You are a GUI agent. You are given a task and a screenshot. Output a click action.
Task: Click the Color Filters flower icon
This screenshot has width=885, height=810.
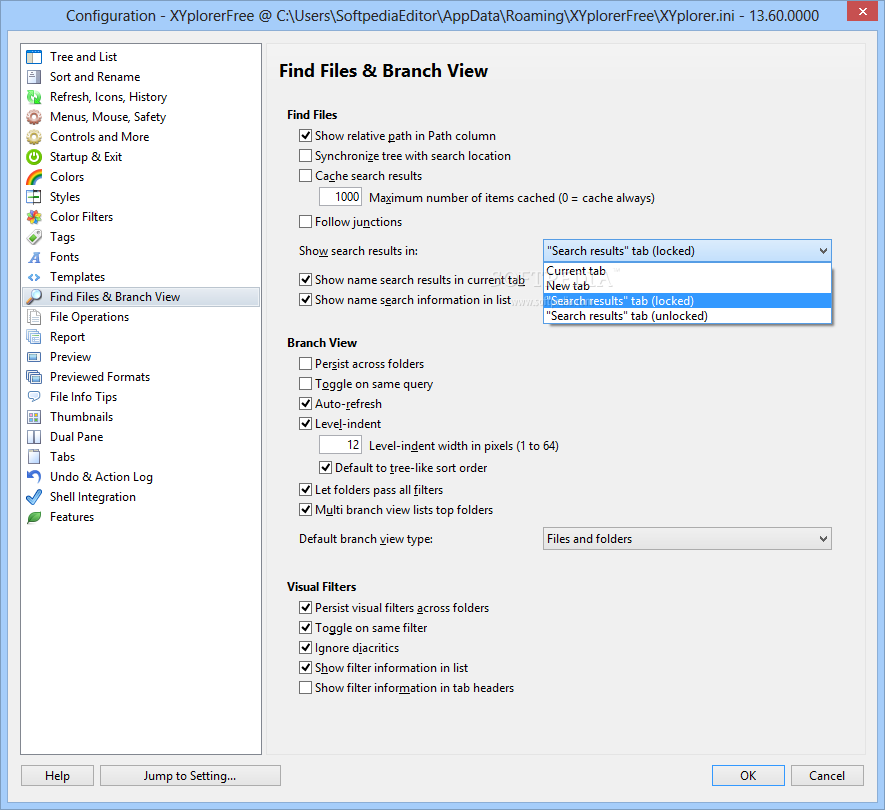34,217
